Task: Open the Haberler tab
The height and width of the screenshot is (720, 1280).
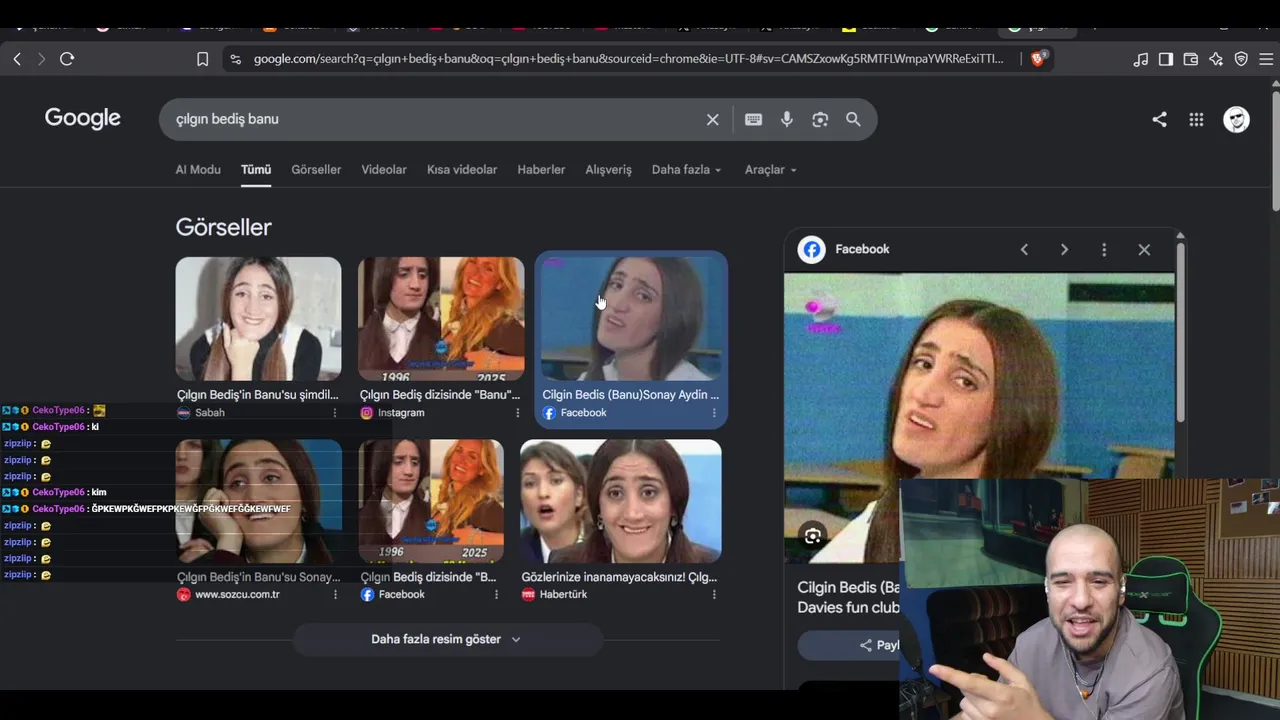Action: pyautogui.click(x=541, y=170)
